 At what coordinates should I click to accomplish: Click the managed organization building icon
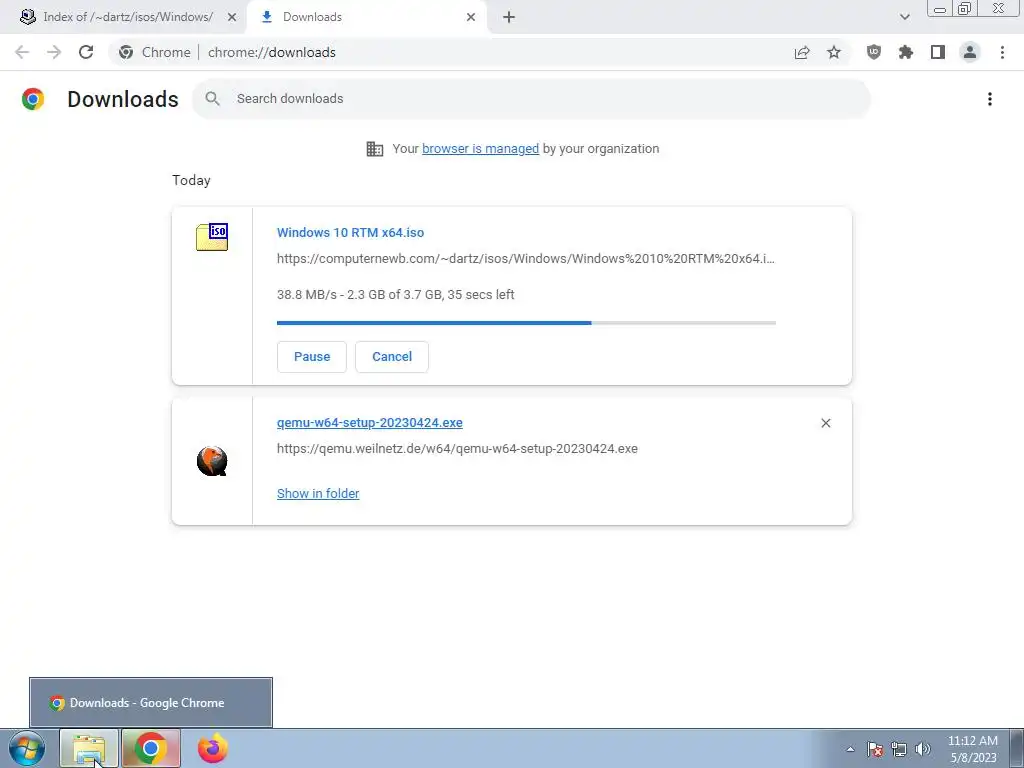pos(375,149)
